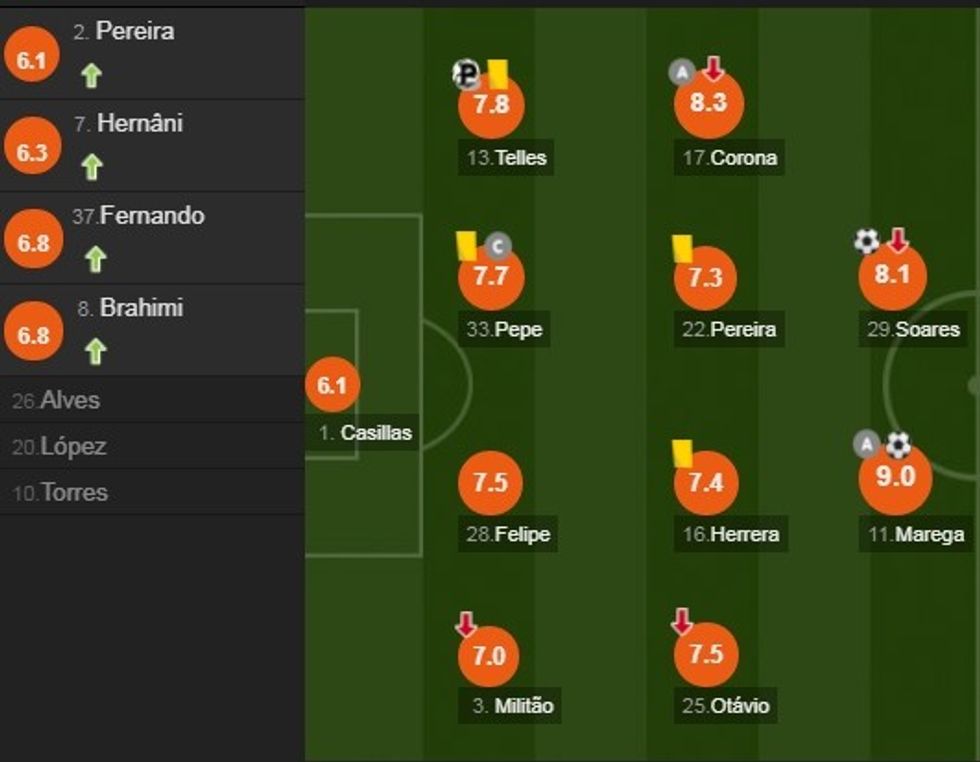Click the yellow card above Herrera
The height and width of the screenshot is (762, 980).
(x=684, y=453)
